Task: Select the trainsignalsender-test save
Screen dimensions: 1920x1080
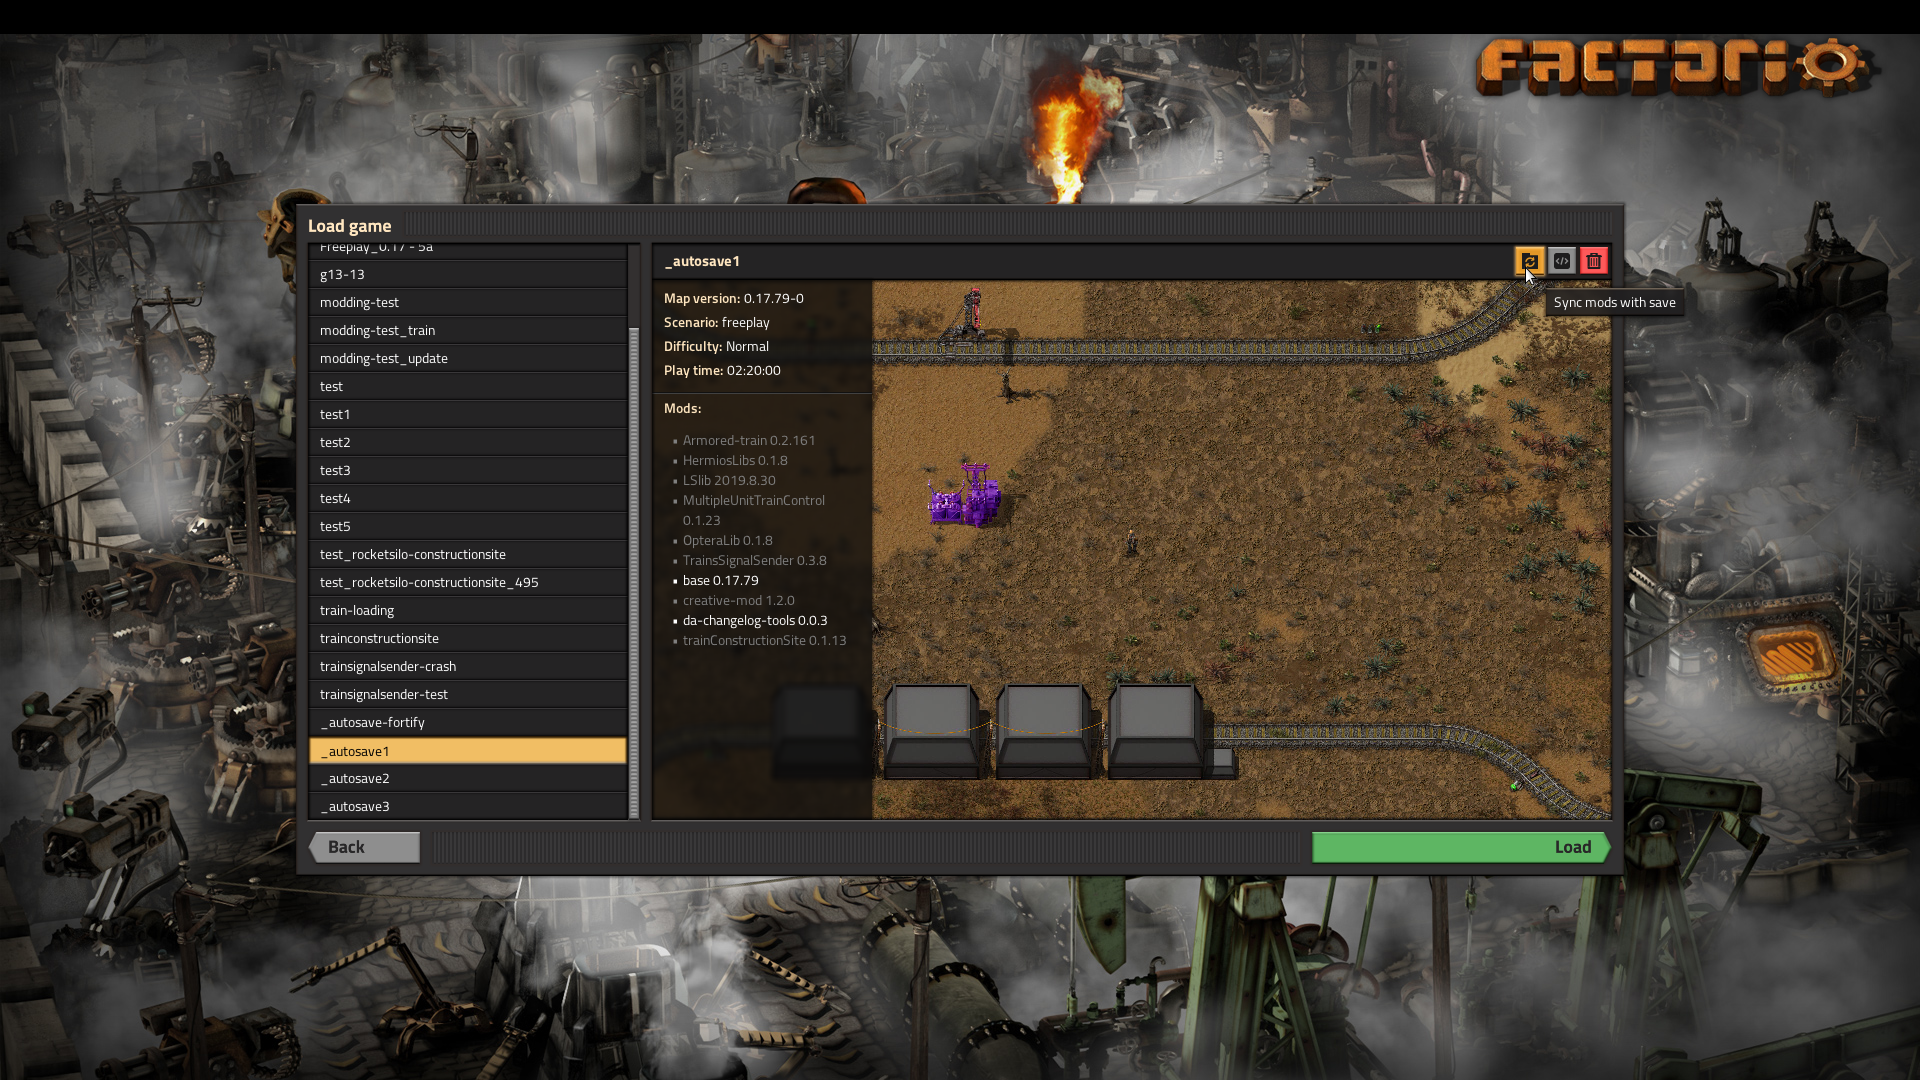Action: pyautogui.click(x=468, y=694)
